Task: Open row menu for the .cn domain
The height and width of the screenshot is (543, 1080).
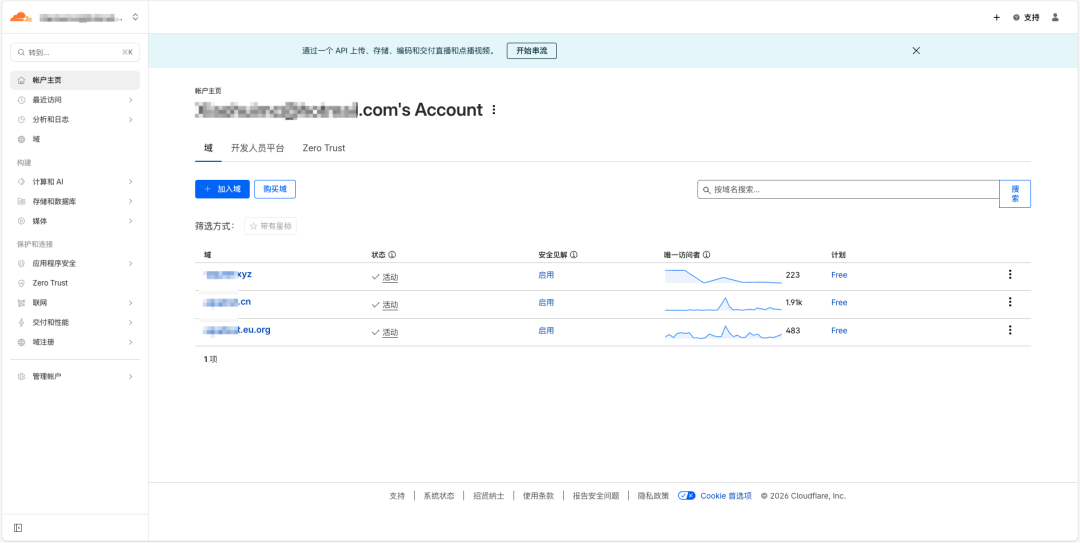Action: 1010,302
